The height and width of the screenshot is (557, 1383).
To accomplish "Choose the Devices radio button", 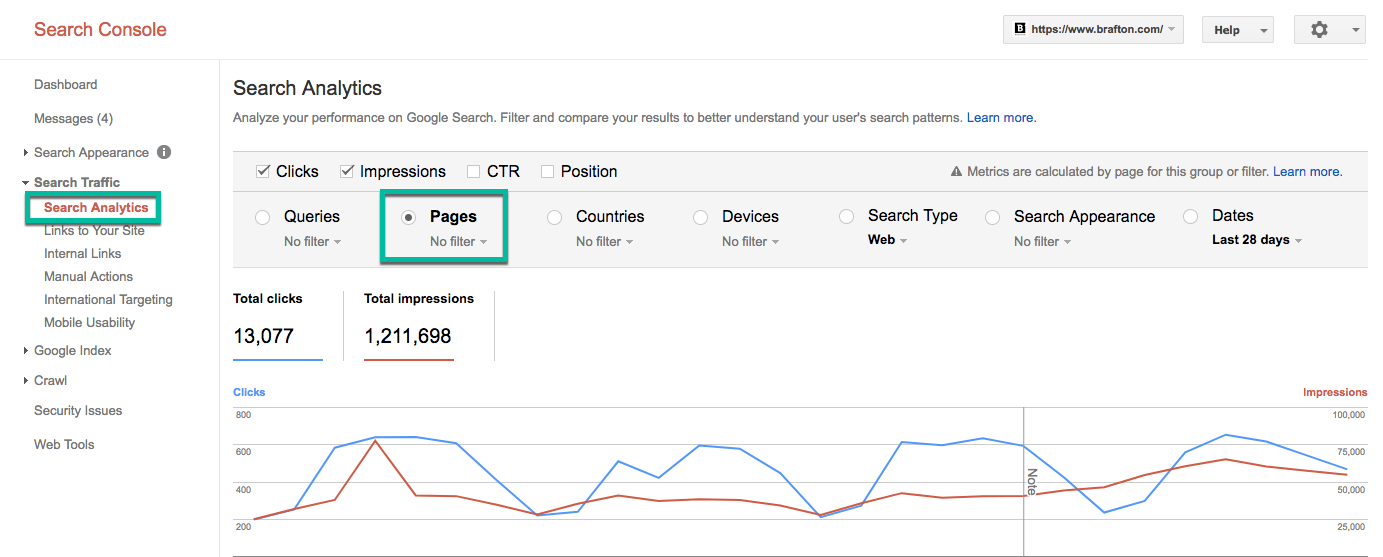I will [701, 217].
